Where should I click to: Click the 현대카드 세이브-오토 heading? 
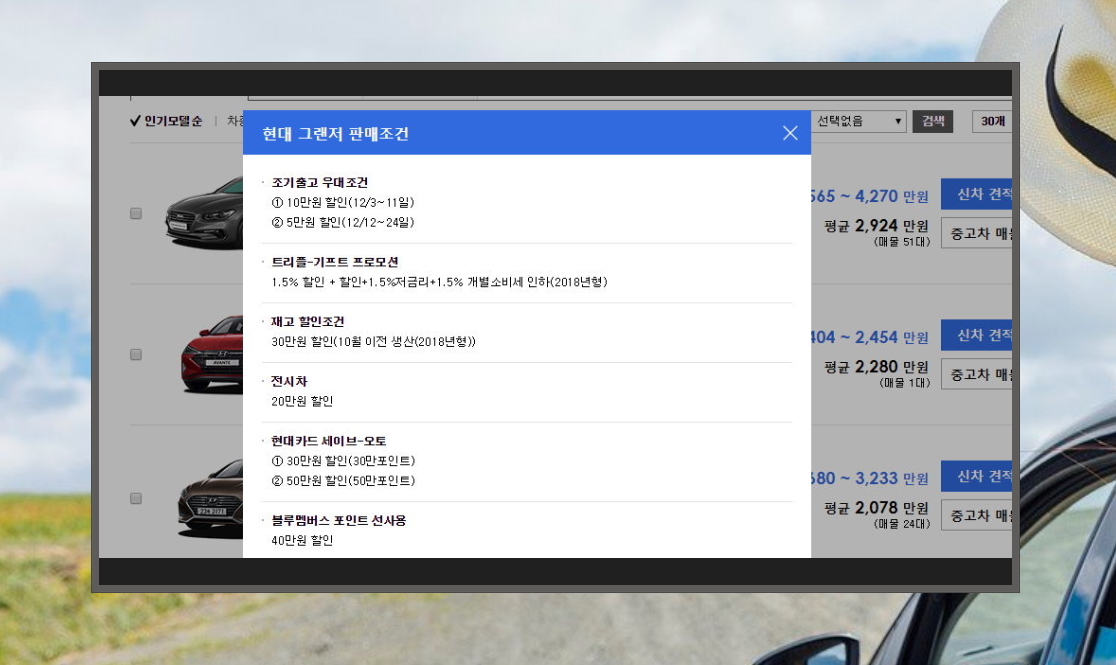tap(329, 441)
